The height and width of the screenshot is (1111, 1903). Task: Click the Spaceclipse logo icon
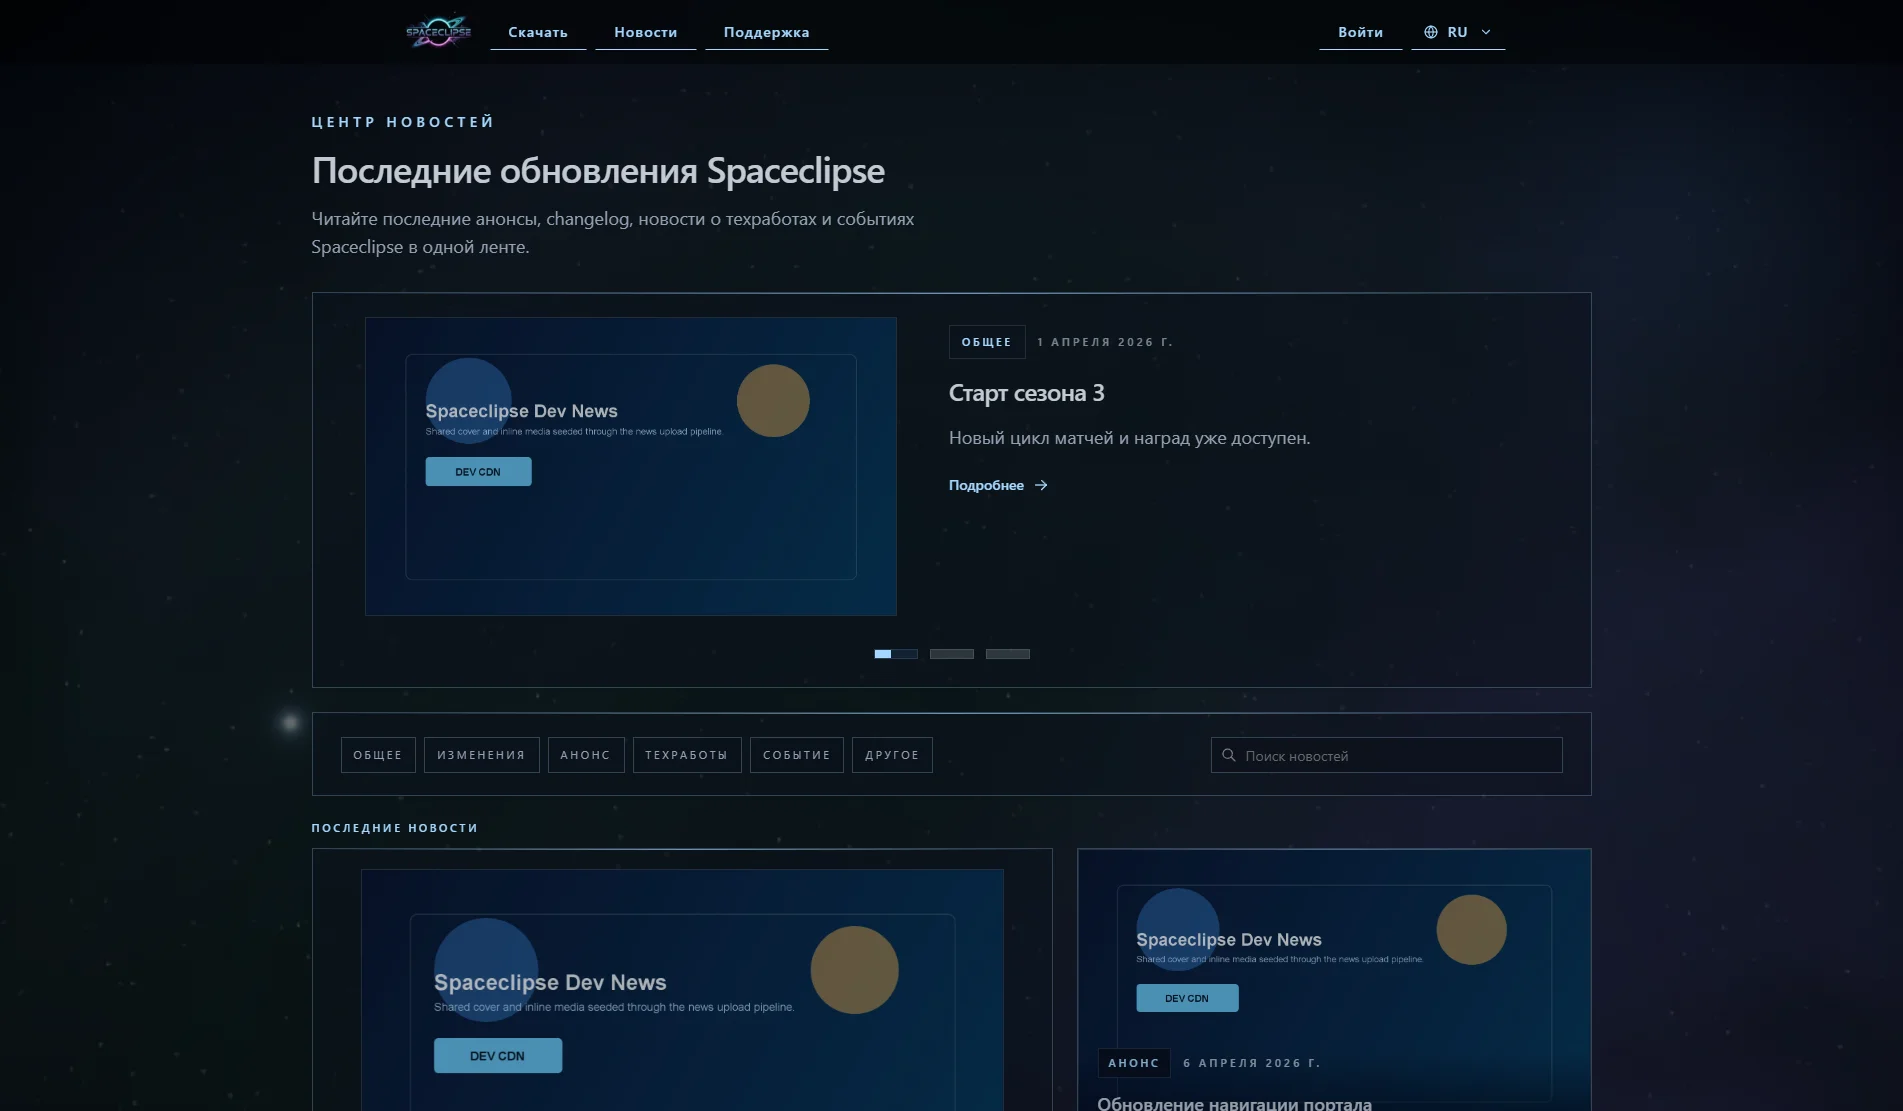coord(437,31)
